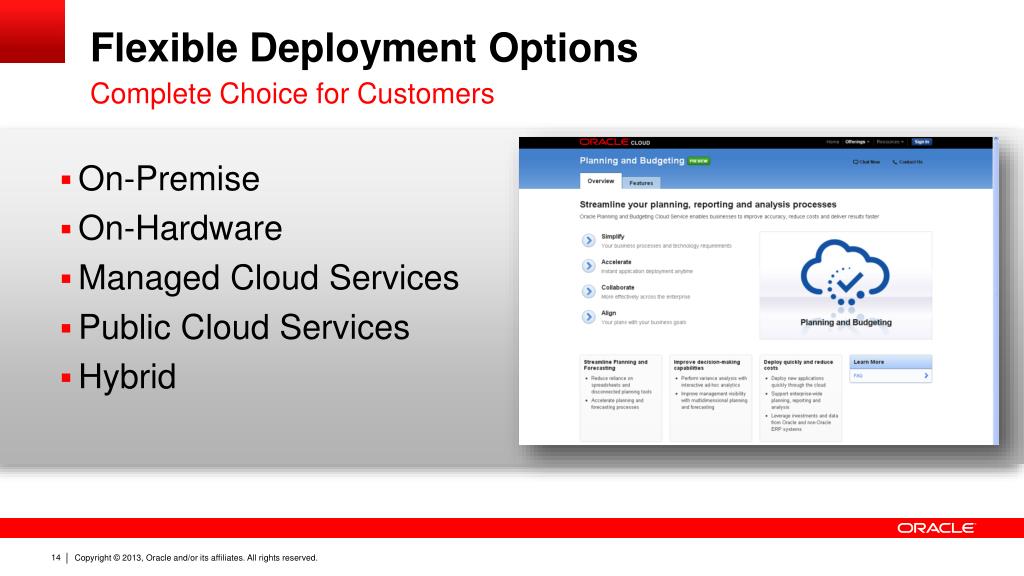This screenshot has width=1024, height=576.
Task: Click the 'Streamline Planning and Forecasting' card
Action: click(620, 398)
